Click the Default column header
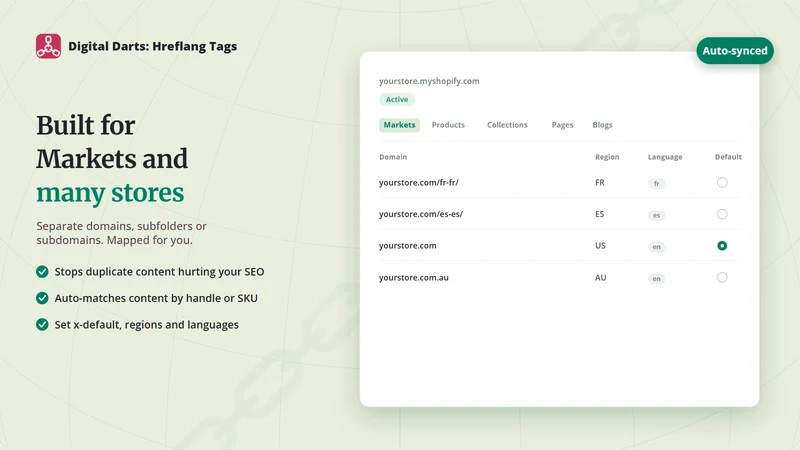This screenshot has width=800, height=450. pos(728,157)
